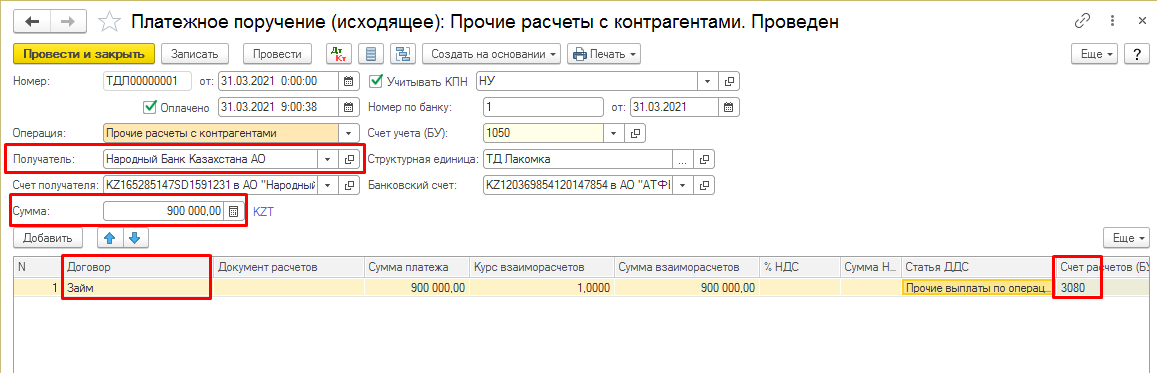This screenshot has width=1157, height=373.
Task: Expand the Операция dropdown list
Action: coord(349,133)
